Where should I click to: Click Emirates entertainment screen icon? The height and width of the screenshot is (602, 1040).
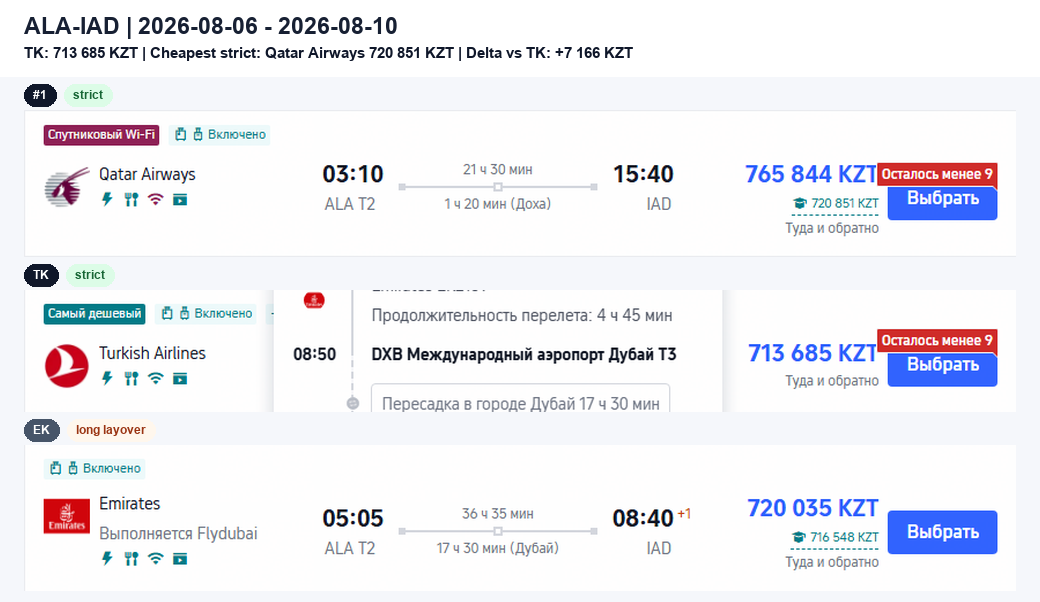(x=180, y=559)
